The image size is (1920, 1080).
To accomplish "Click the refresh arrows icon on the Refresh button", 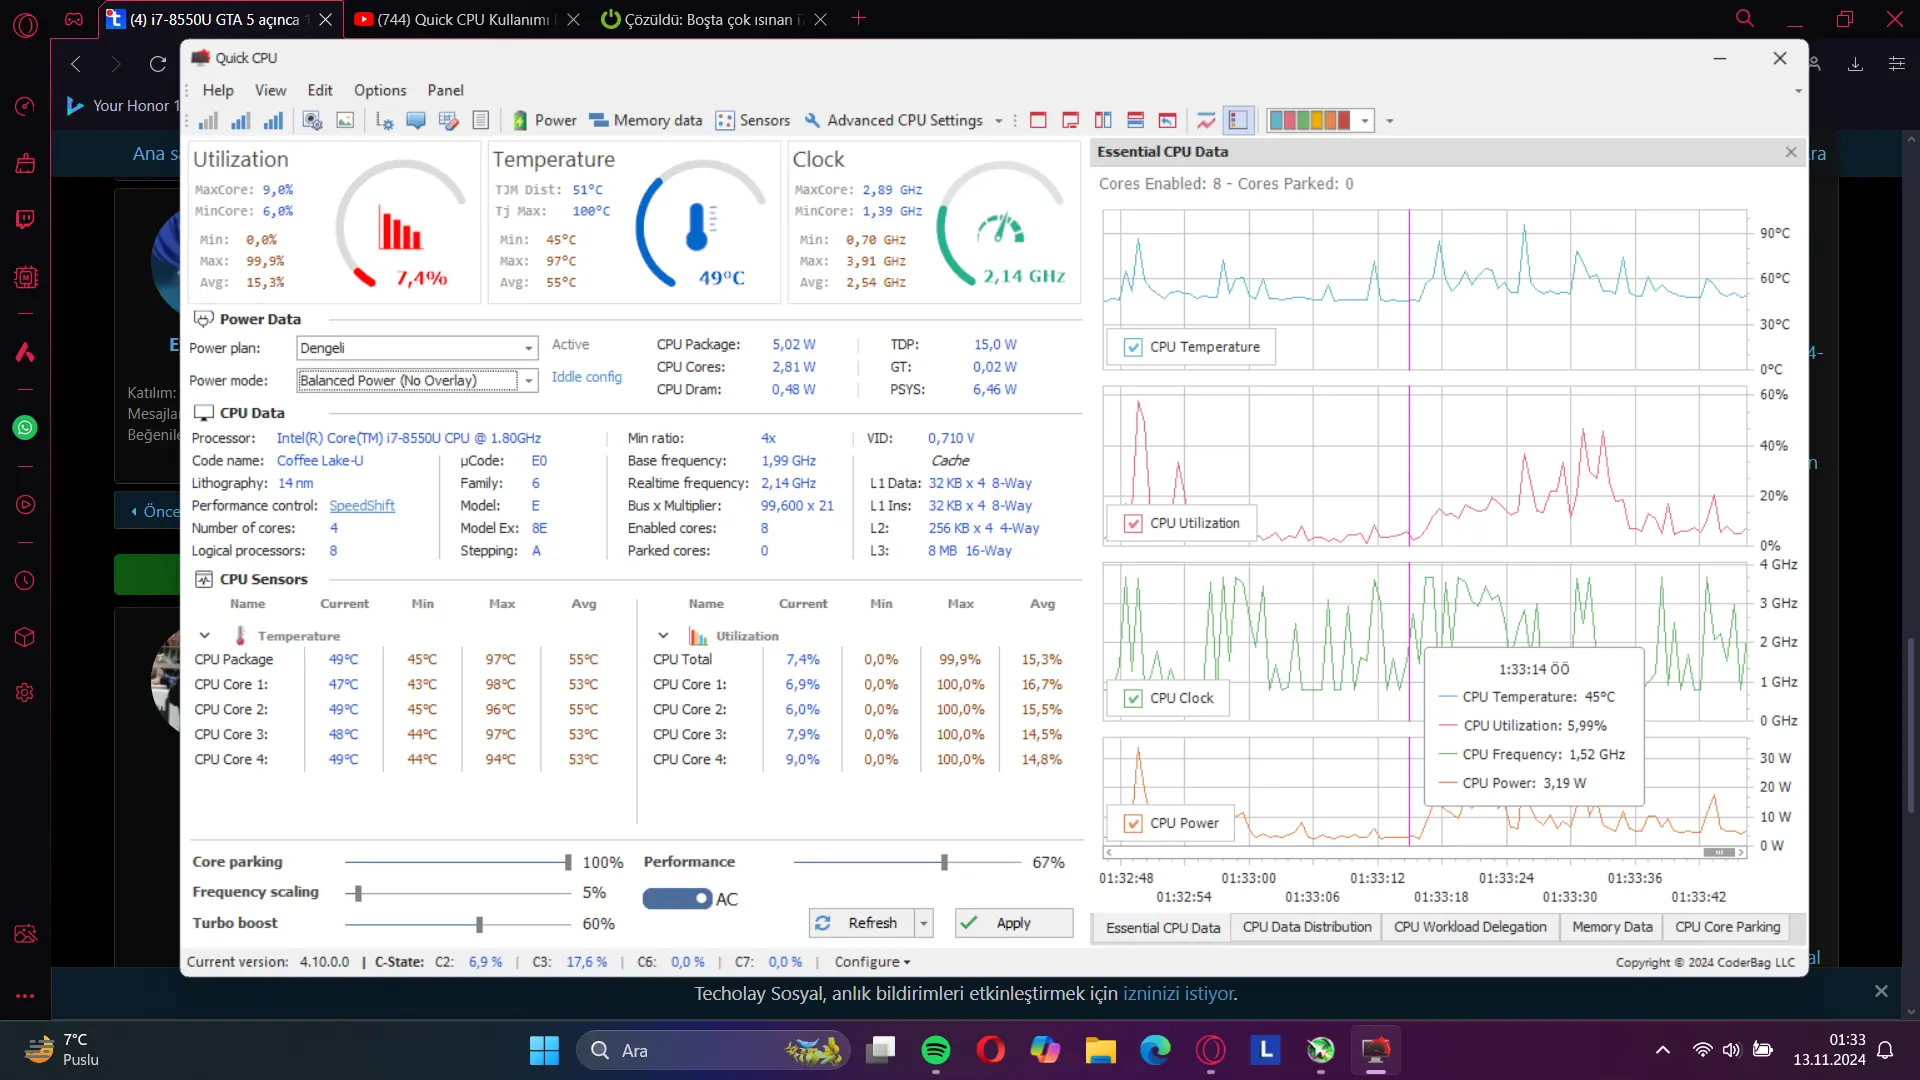I will [823, 923].
